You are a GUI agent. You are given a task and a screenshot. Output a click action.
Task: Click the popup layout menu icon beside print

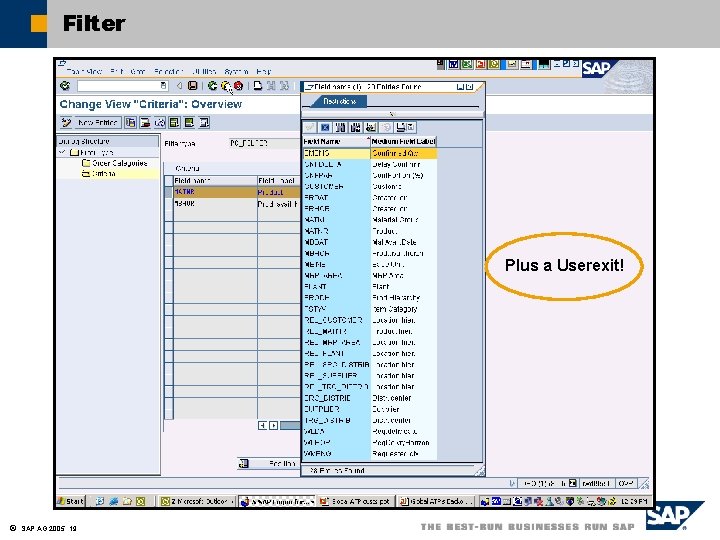pos(411,127)
